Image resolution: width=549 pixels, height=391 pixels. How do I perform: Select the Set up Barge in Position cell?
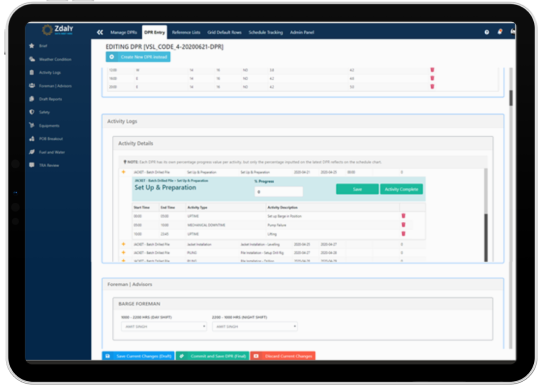[285, 216]
